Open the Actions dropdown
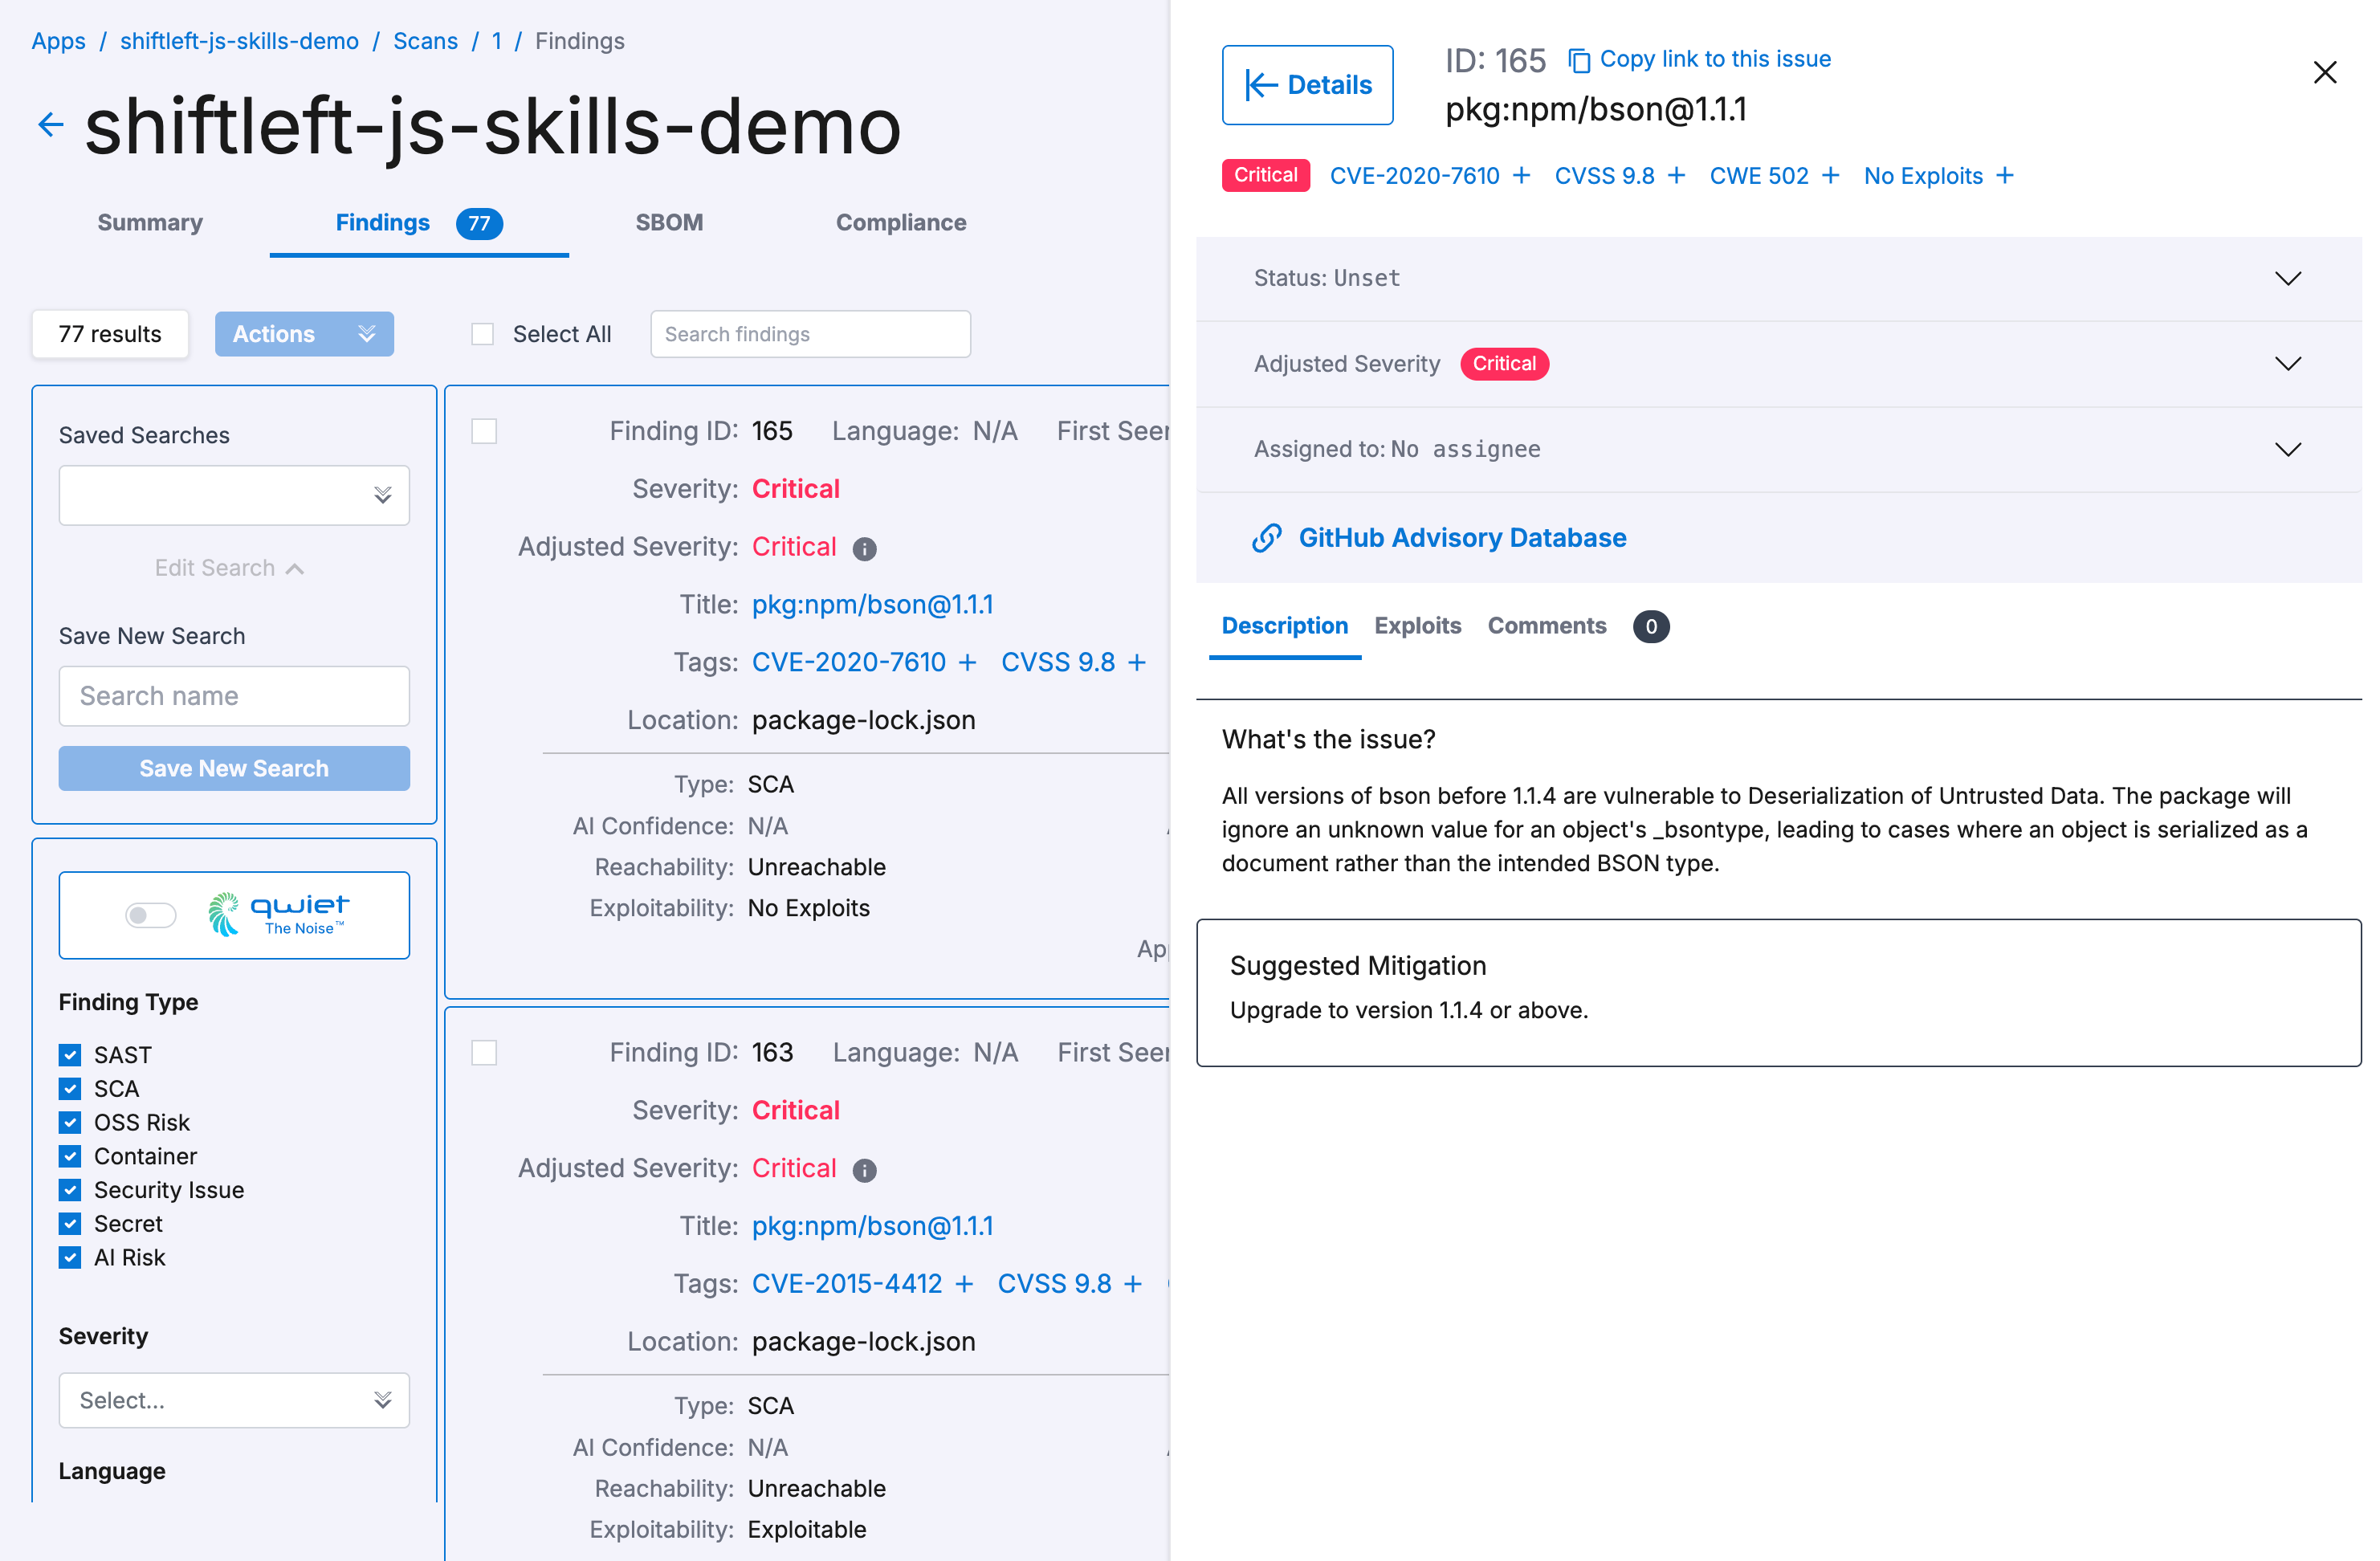Image resolution: width=2380 pixels, height=1561 pixels. click(304, 334)
